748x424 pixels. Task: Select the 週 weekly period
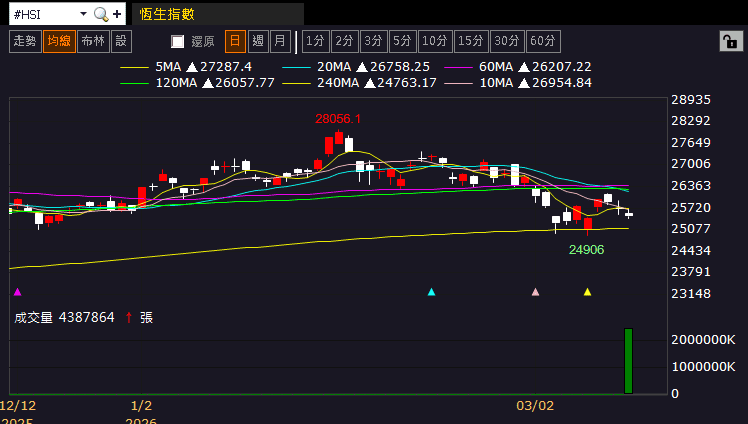(258, 41)
